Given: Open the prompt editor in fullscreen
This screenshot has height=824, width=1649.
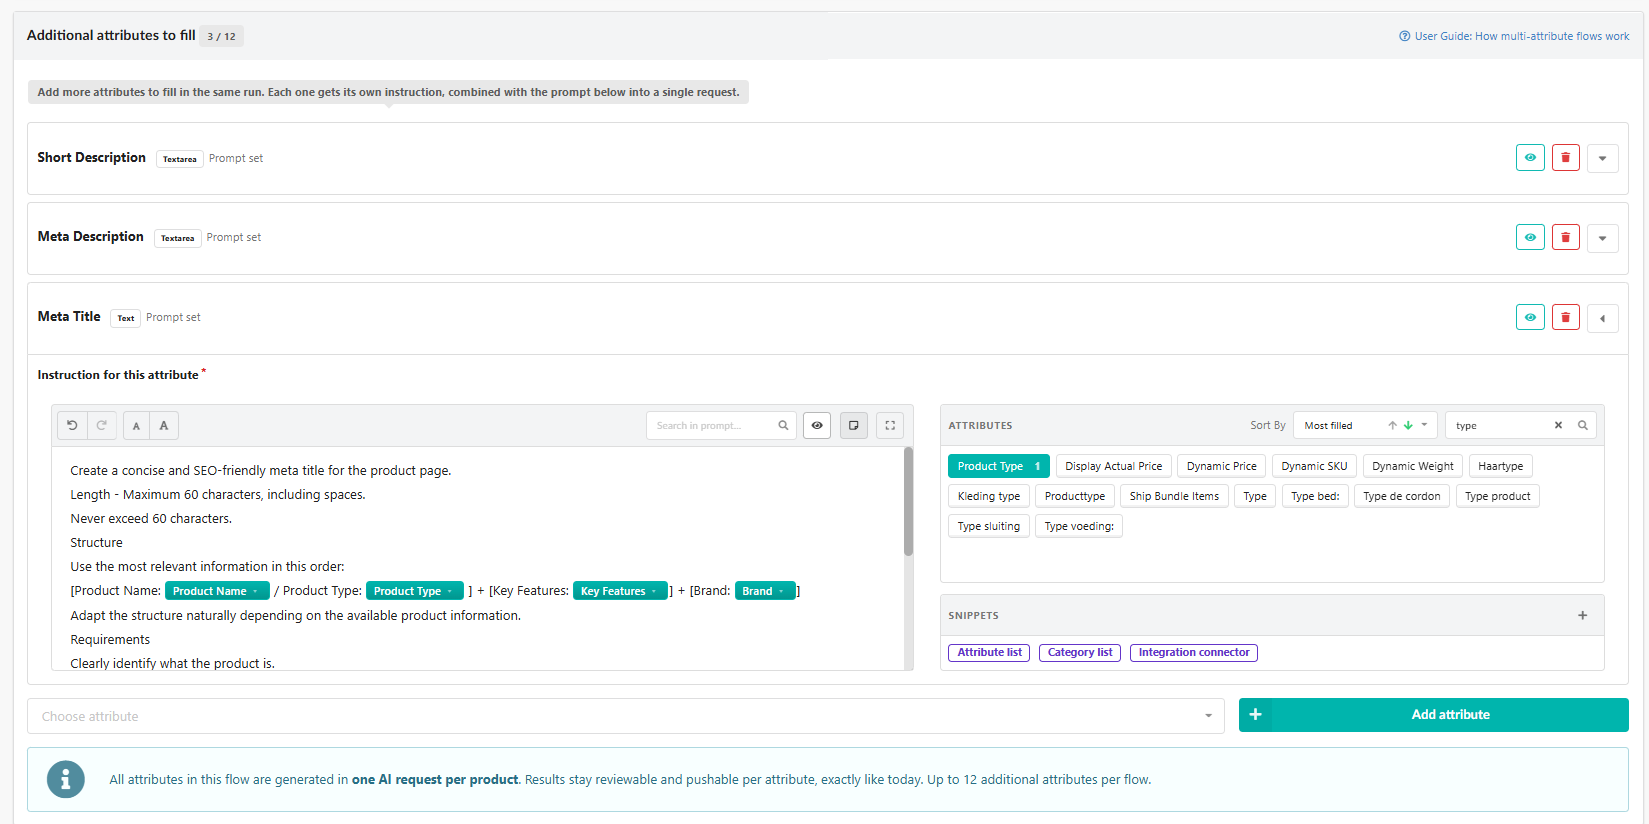Looking at the screenshot, I should [890, 425].
